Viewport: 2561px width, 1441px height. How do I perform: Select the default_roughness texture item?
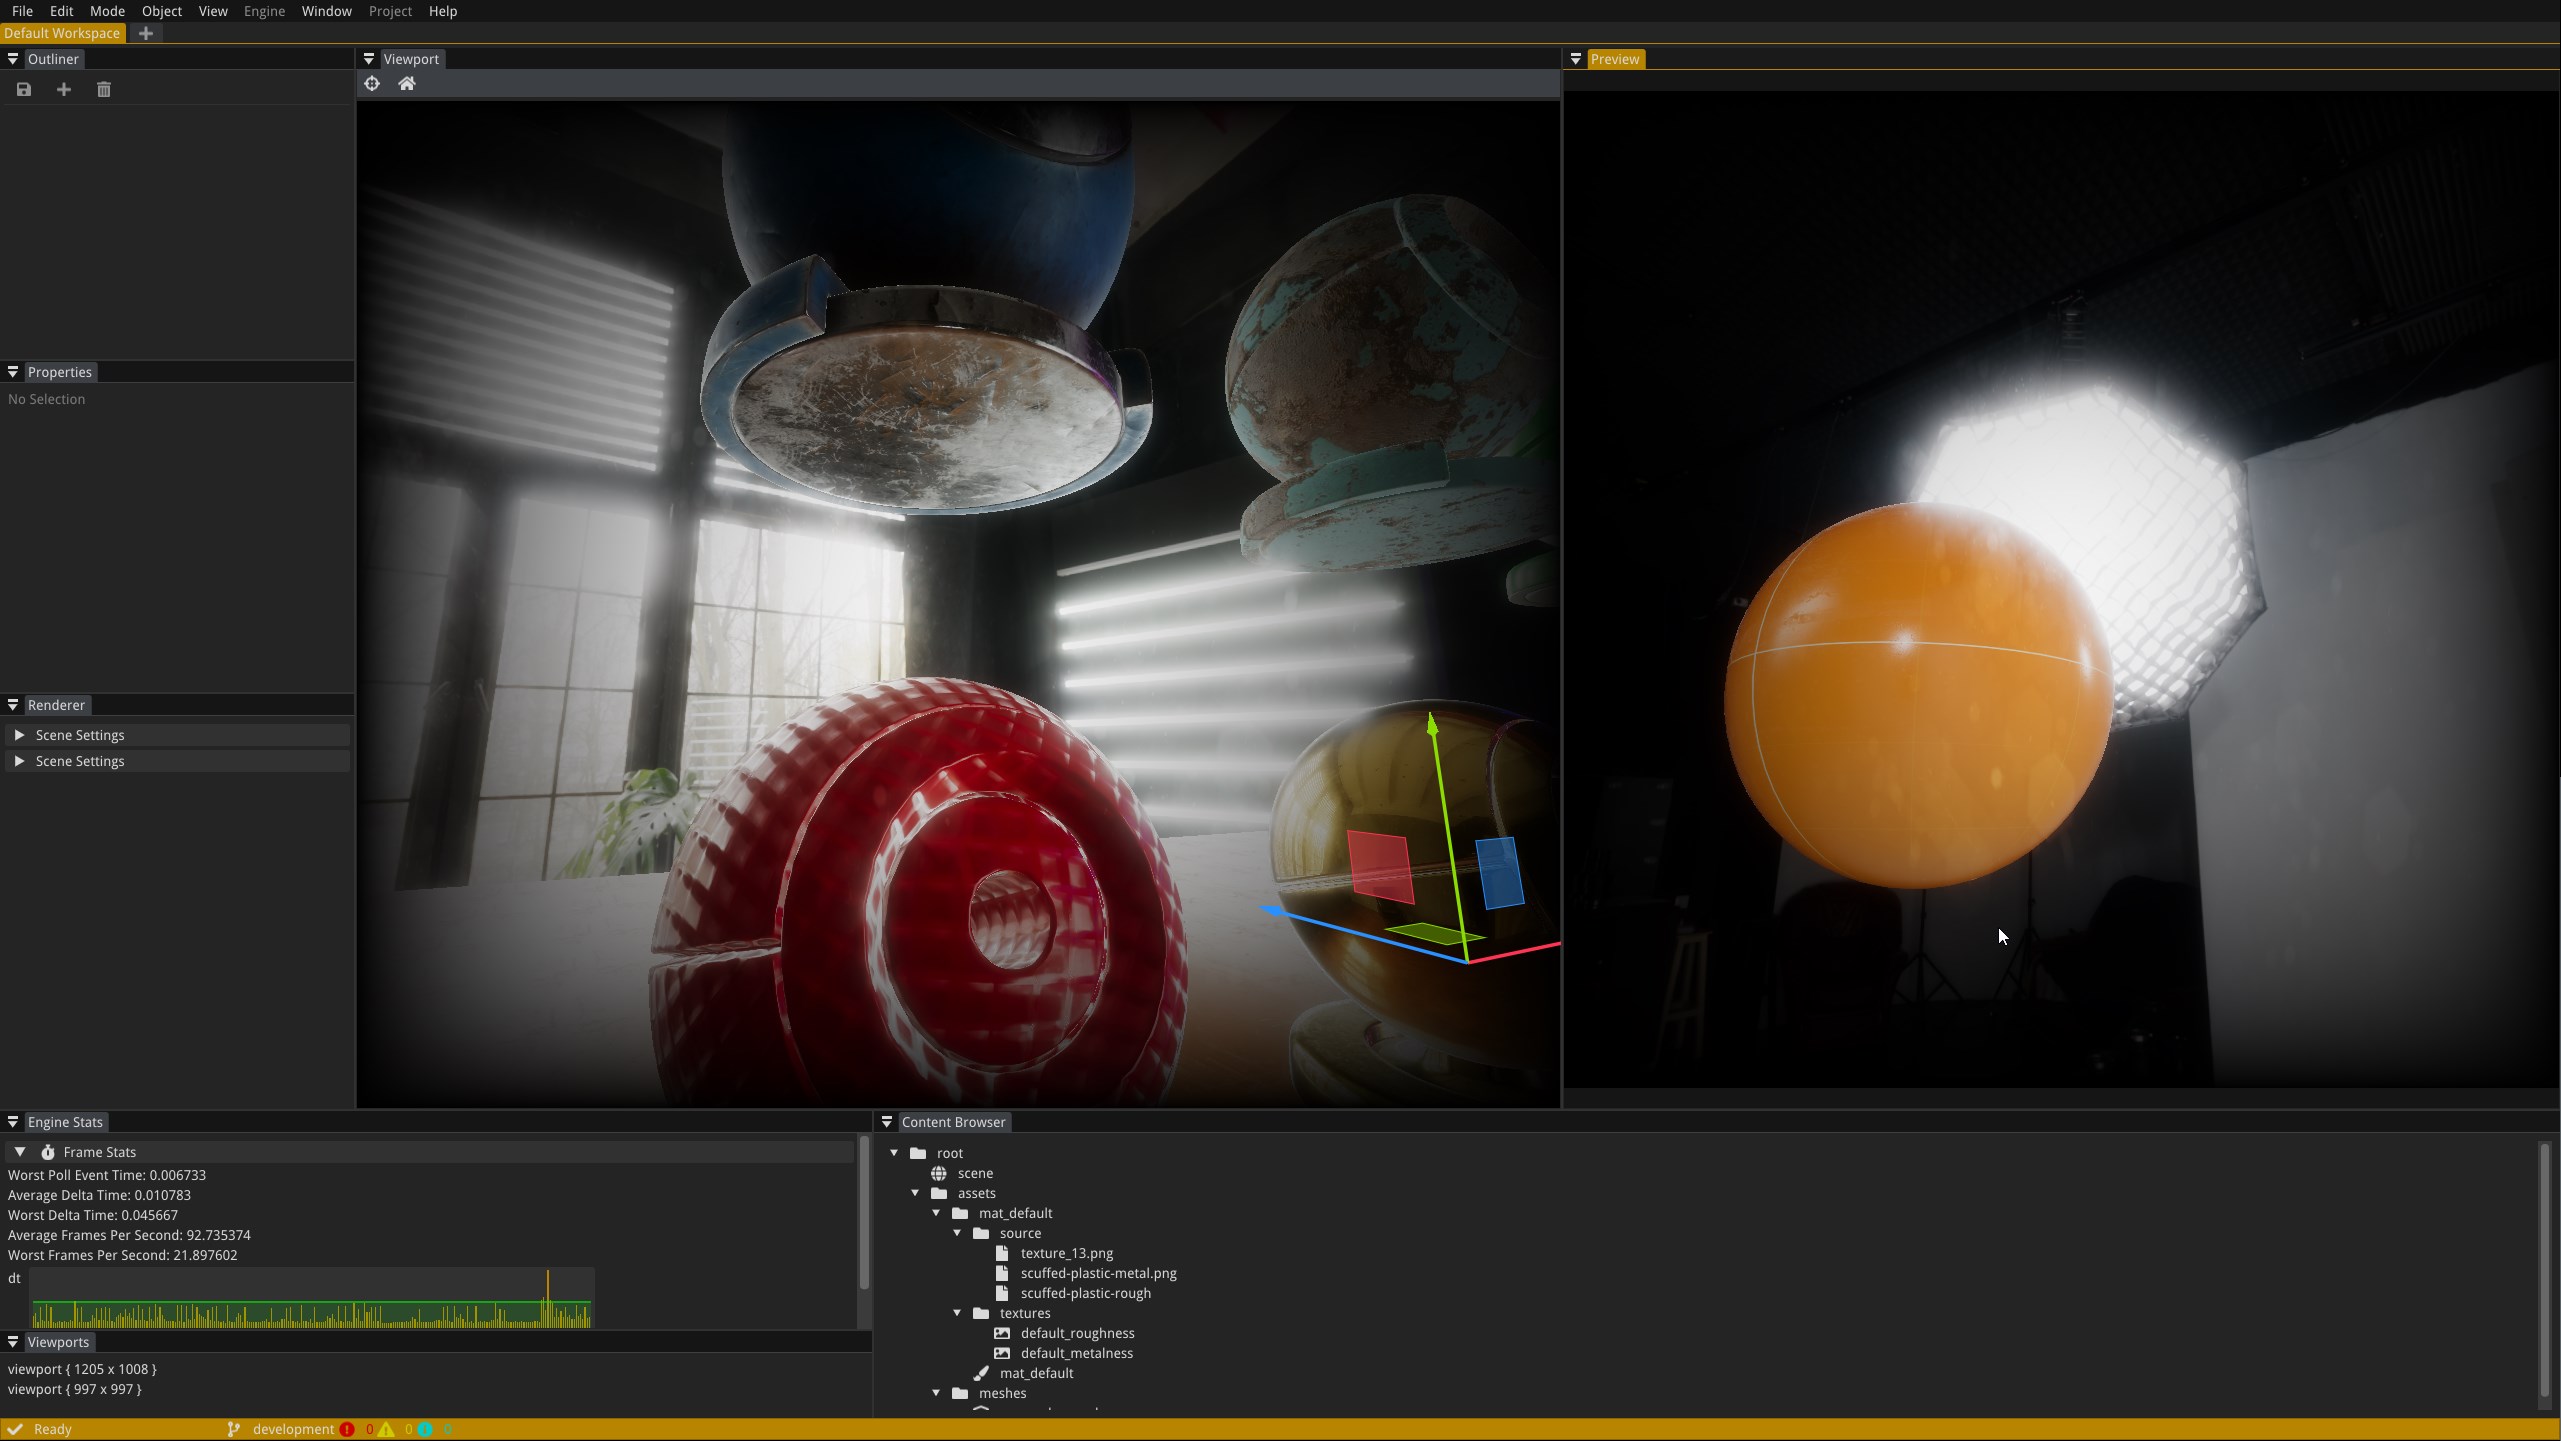1077,1333
